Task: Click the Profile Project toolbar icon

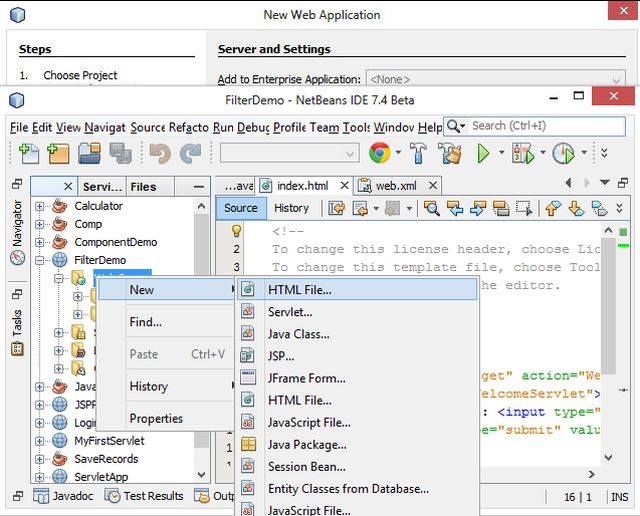Action: click(563, 153)
